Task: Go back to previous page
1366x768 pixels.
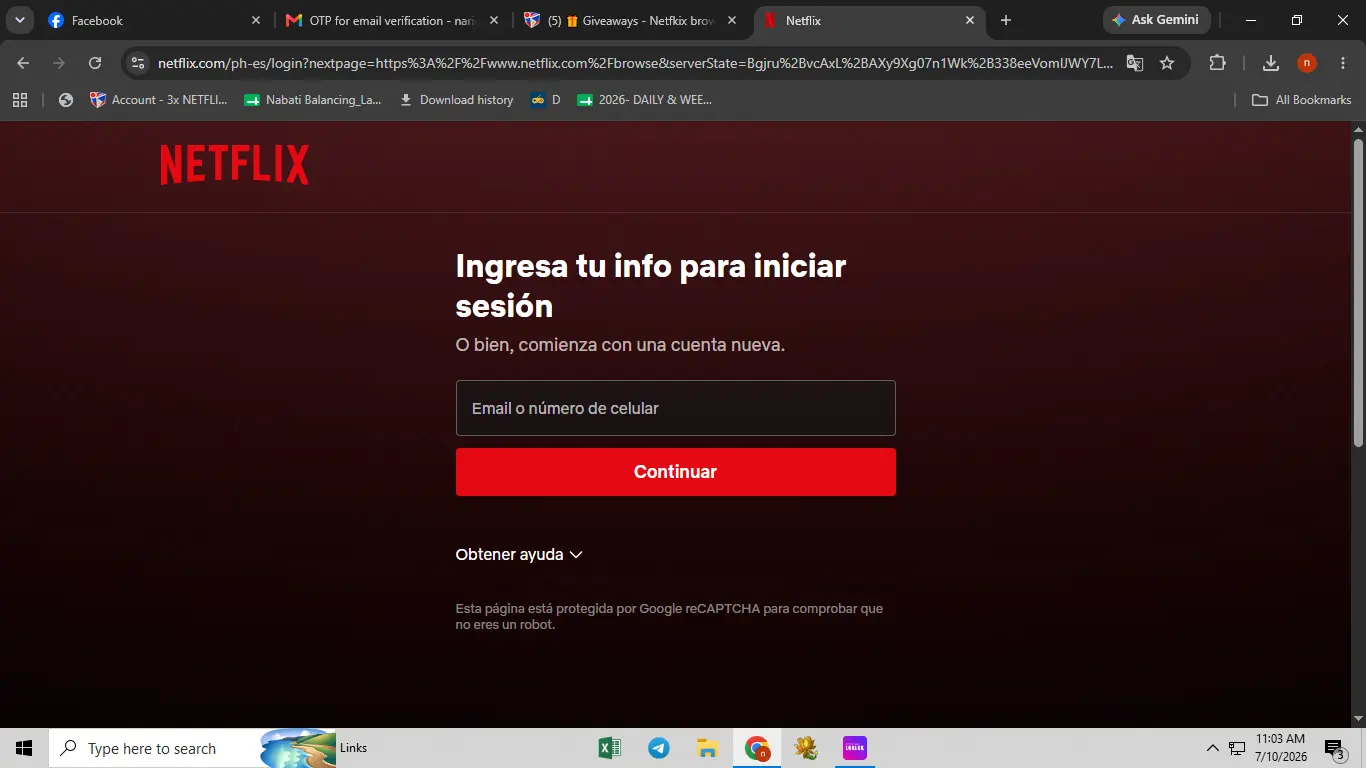Action: click(x=23, y=63)
